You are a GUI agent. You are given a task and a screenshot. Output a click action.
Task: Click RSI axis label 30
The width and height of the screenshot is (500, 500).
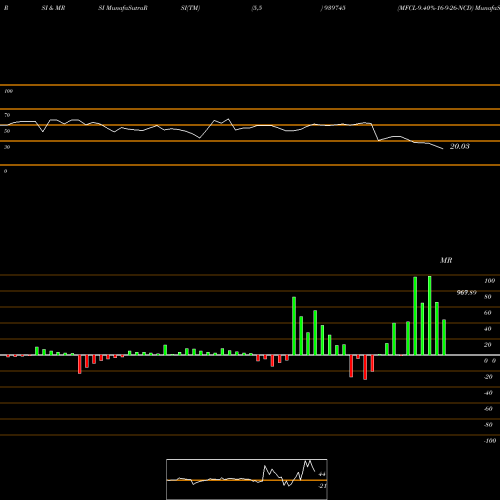pos(7,147)
